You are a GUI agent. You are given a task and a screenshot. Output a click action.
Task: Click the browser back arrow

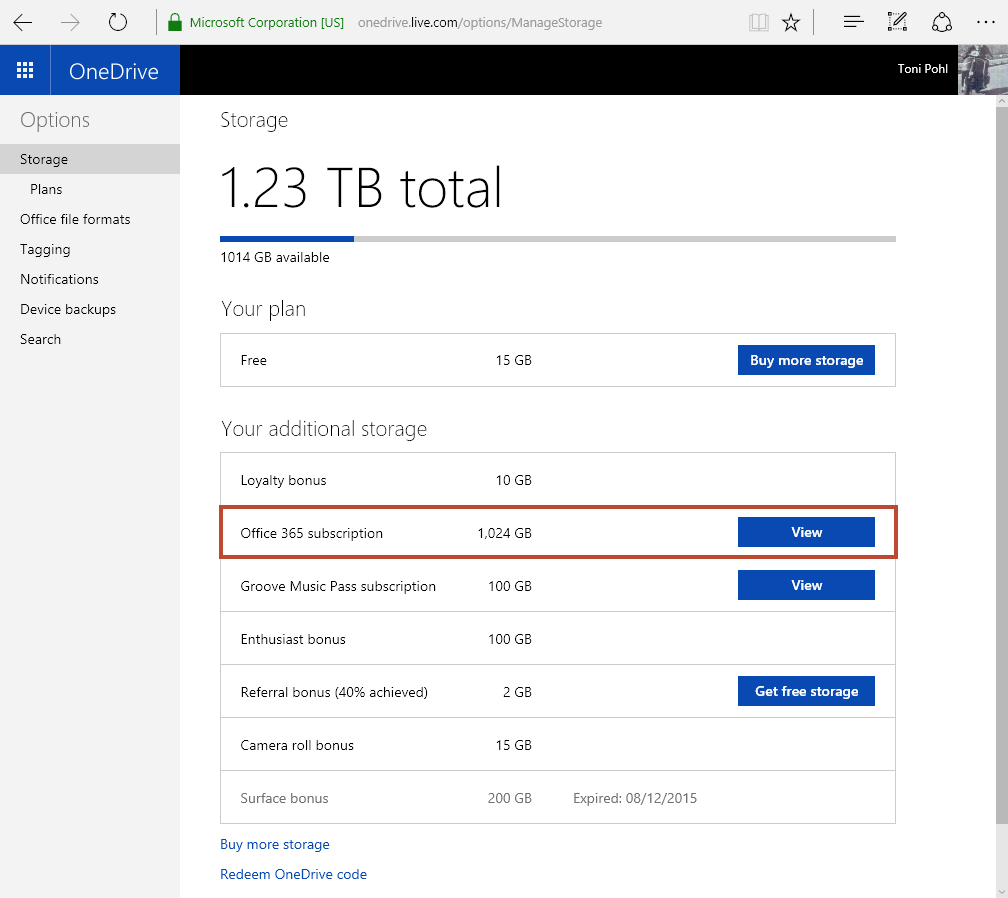coord(23,22)
